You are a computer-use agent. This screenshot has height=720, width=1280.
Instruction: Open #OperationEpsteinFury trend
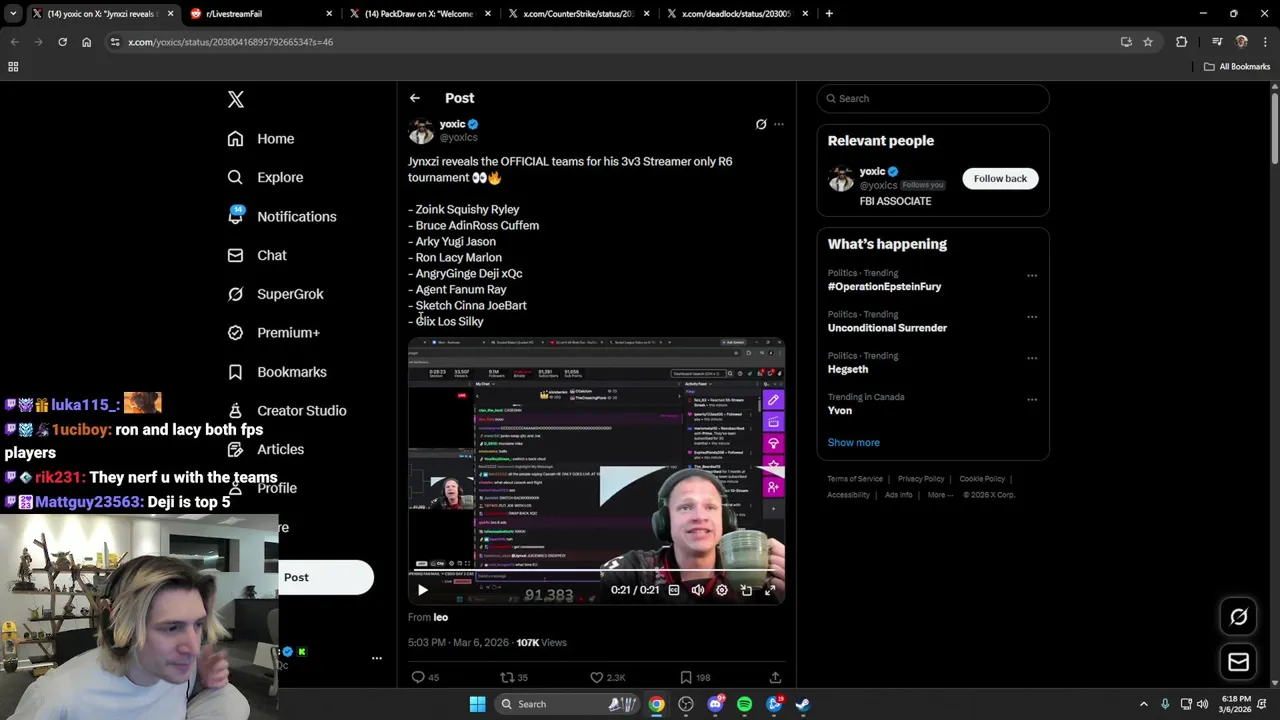pyautogui.click(x=884, y=287)
